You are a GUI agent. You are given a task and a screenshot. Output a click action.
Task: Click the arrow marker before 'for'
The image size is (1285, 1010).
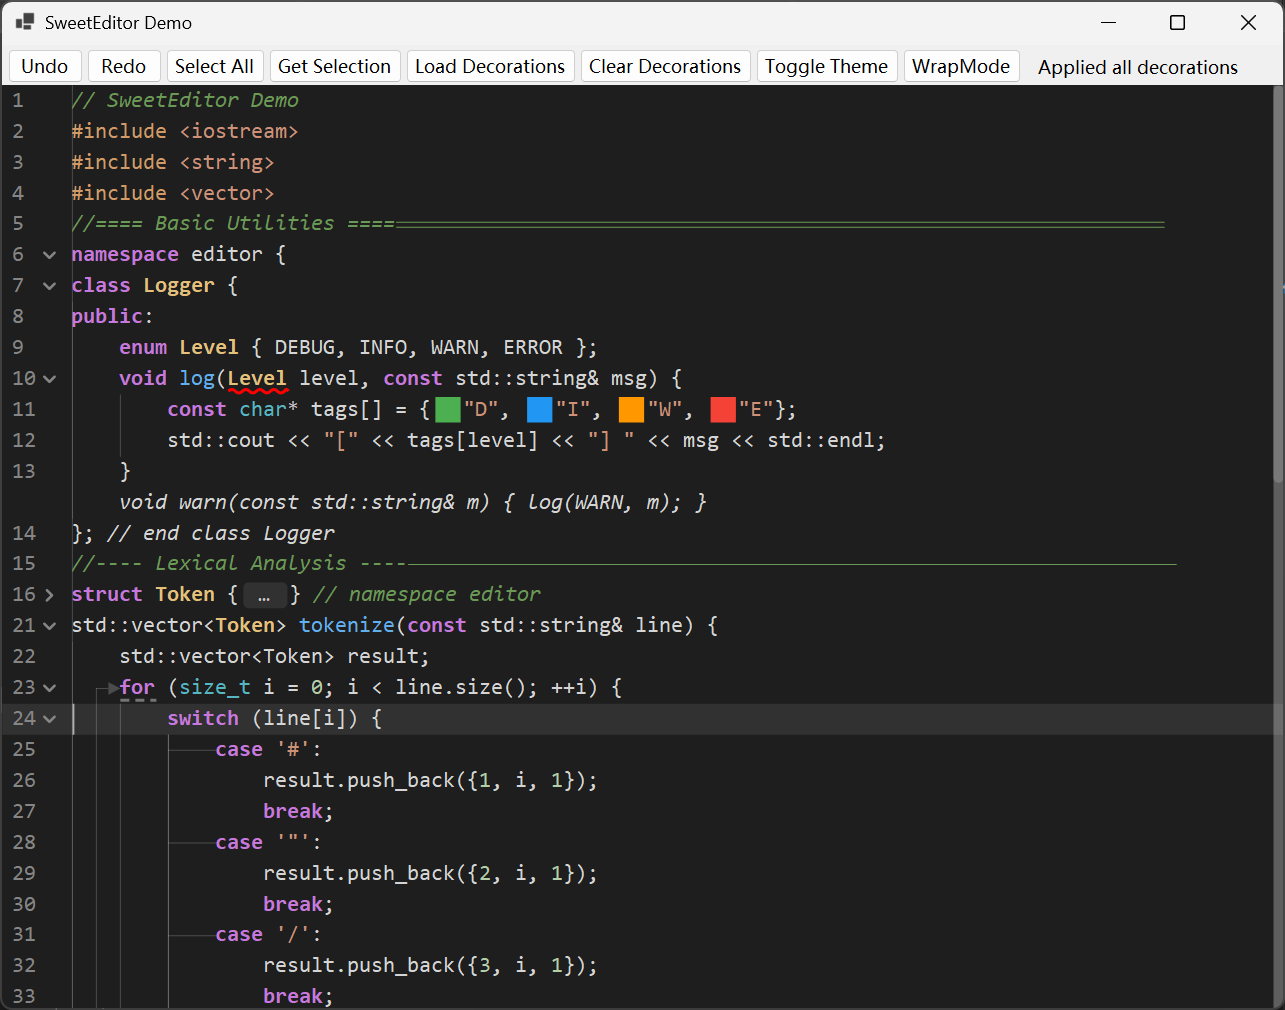[x=113, y=688]
